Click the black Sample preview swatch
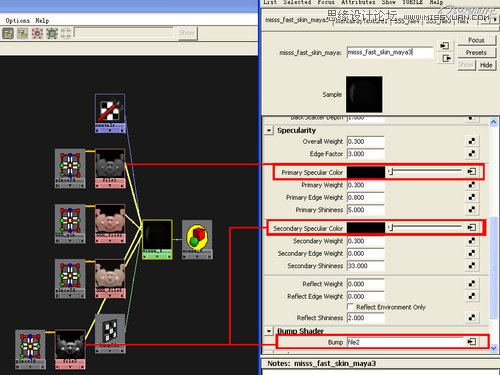 (x=364, y=94)
